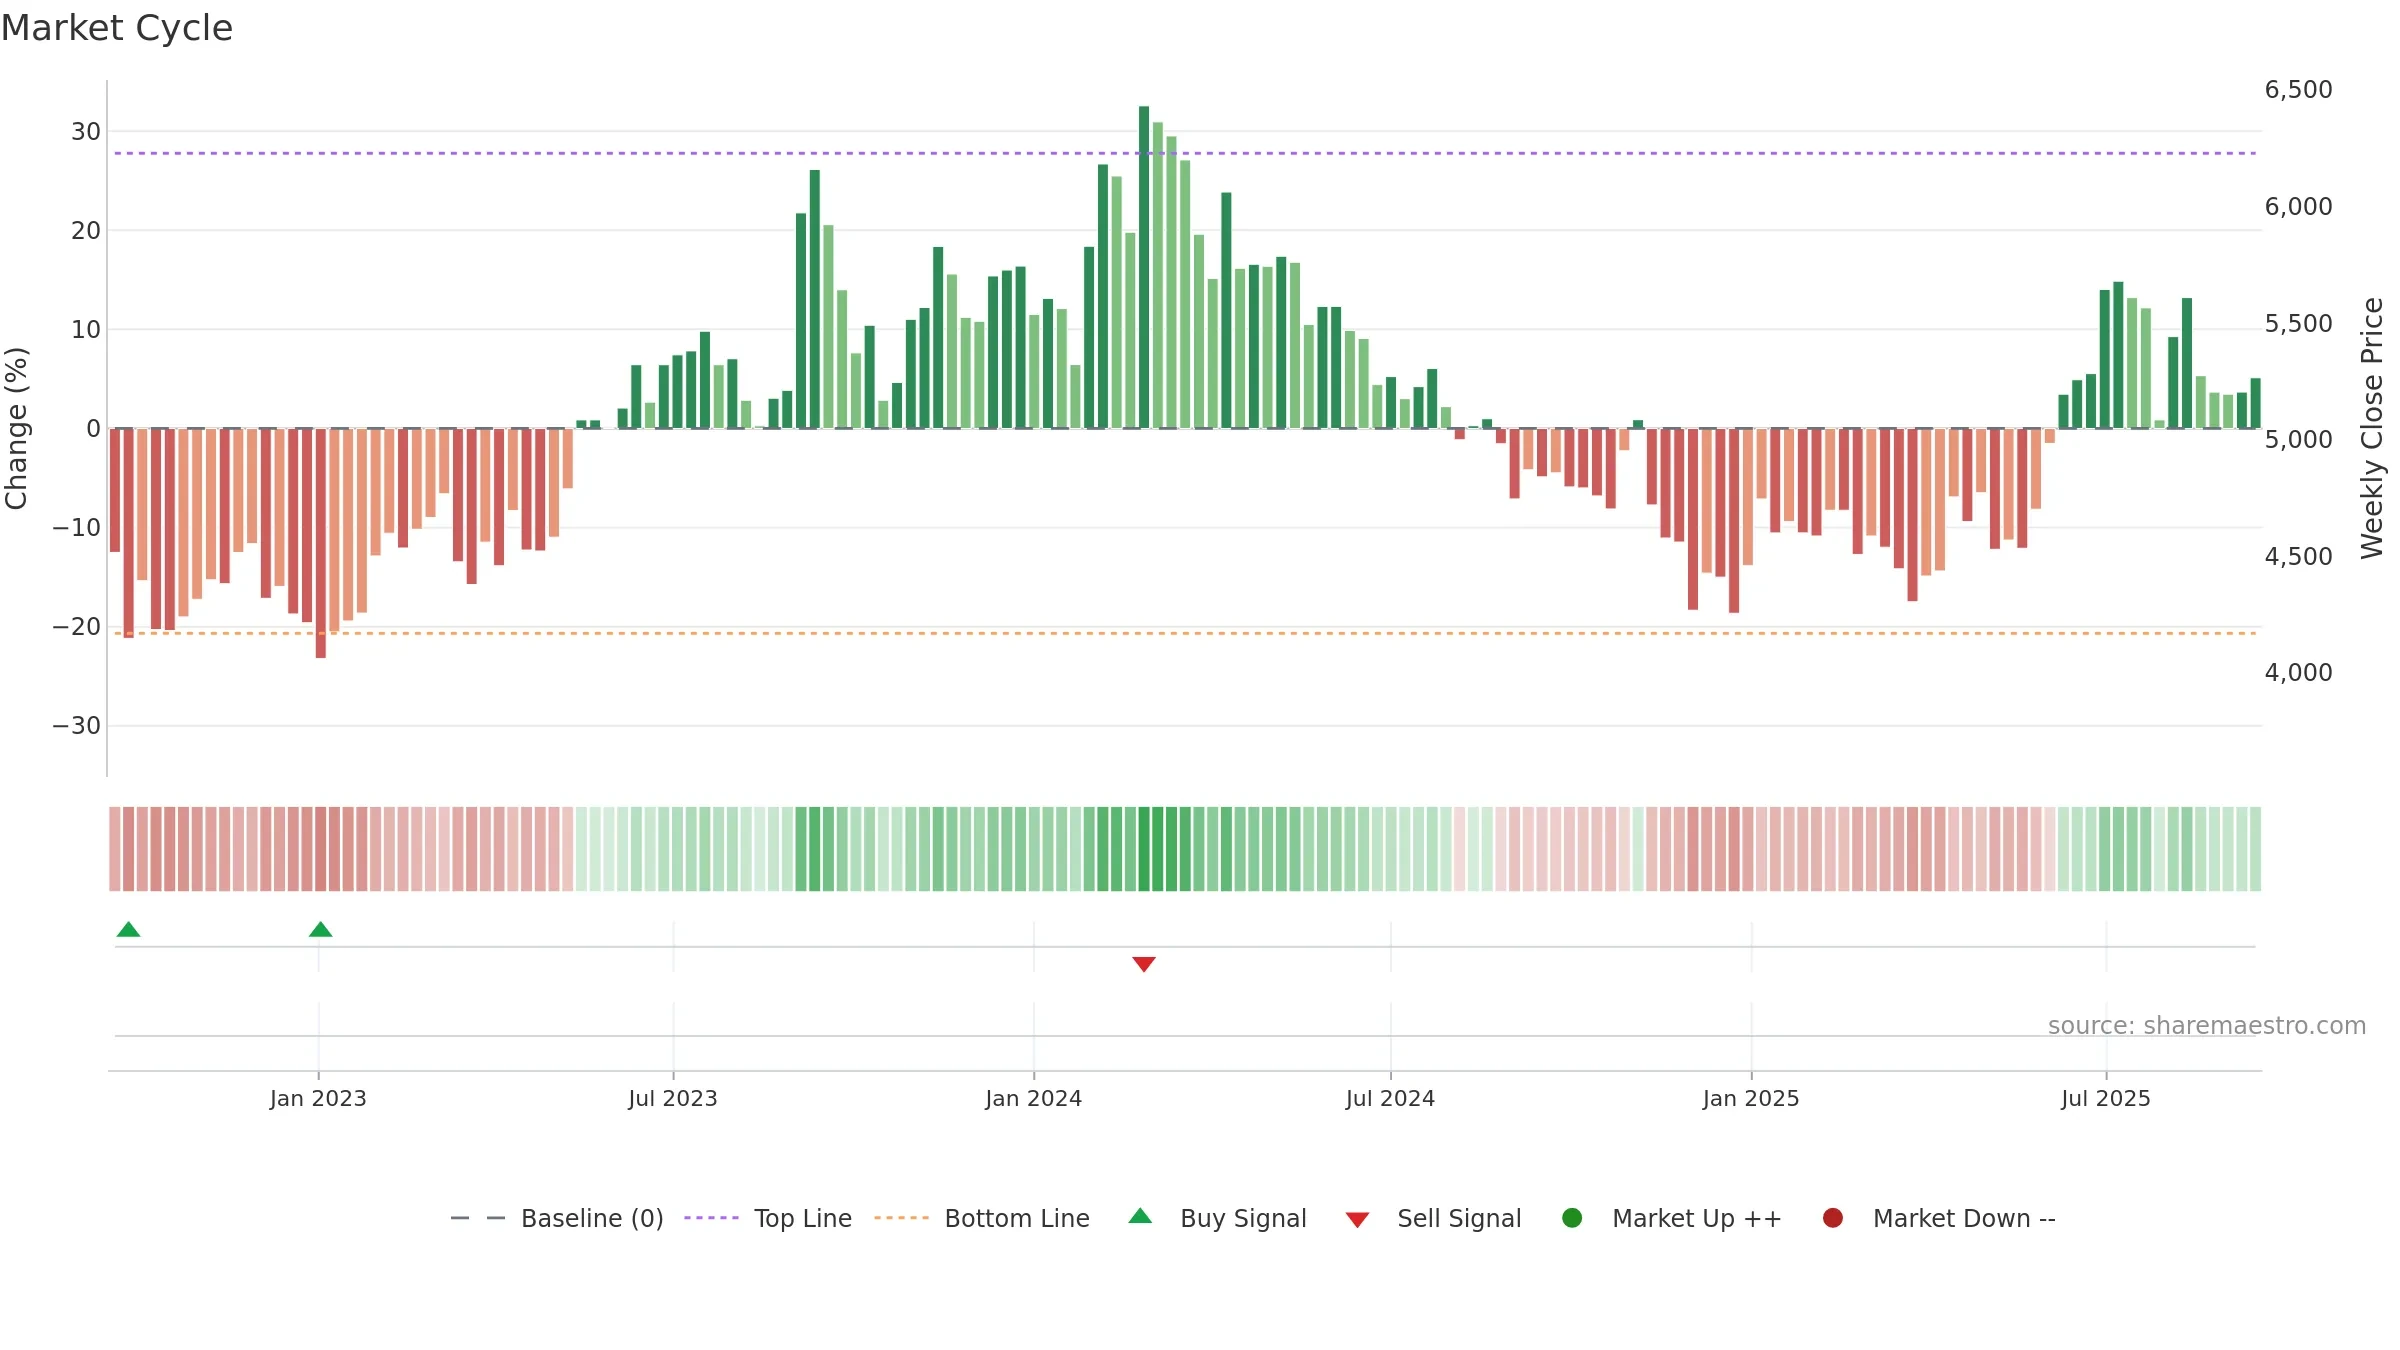Click the Jan 2023 x-axis label

318,1099
